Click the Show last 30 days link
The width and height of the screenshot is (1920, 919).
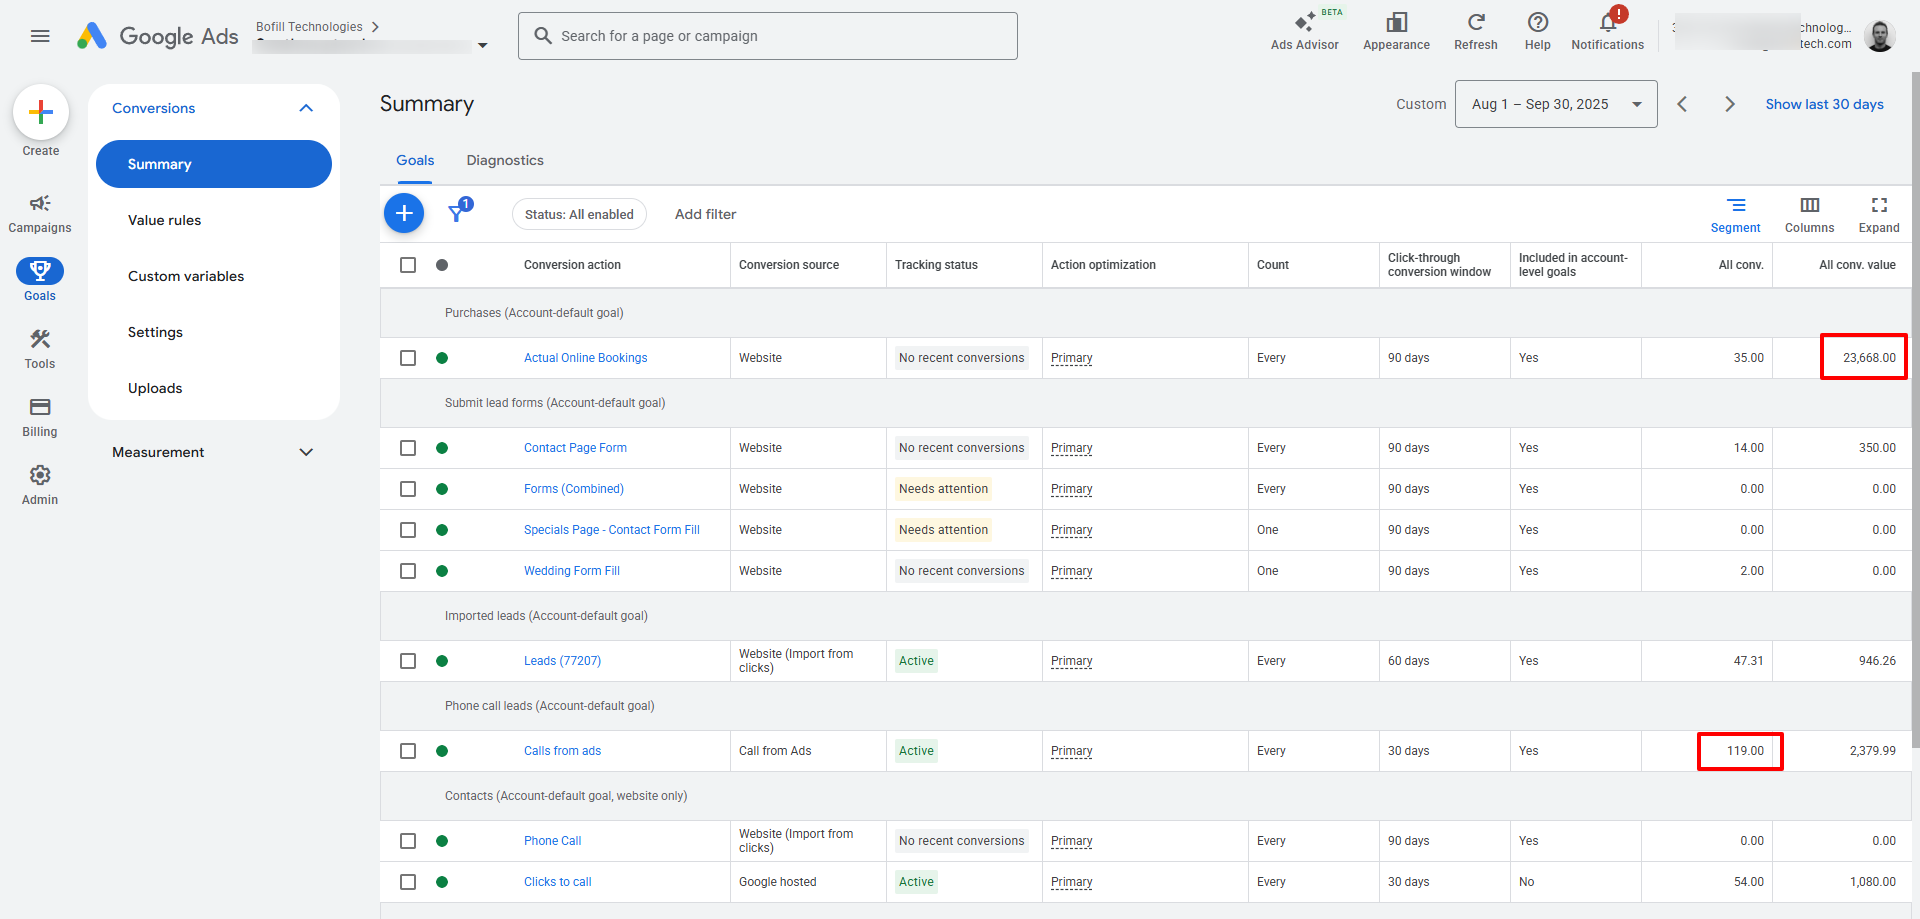(x=1824, y=103)
